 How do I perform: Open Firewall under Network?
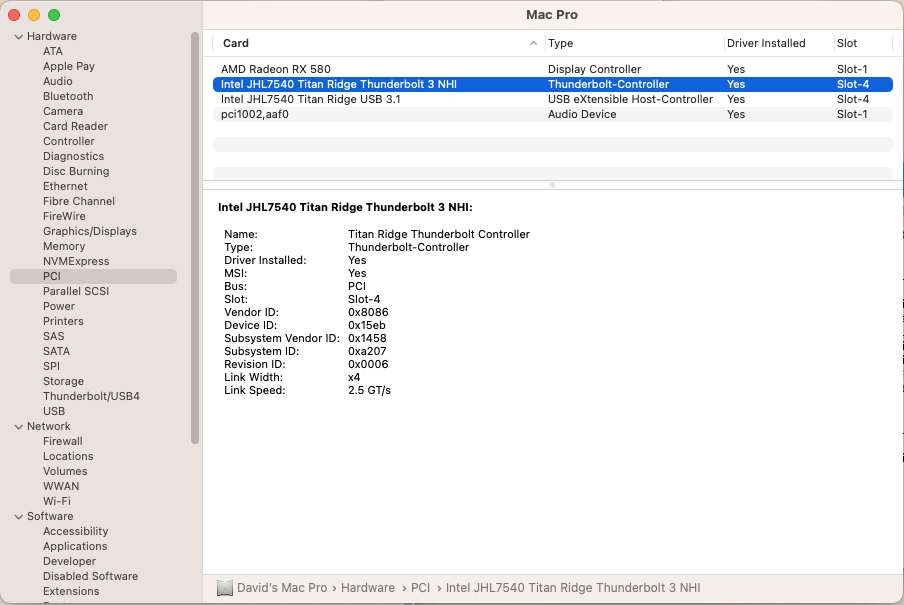click(63, 441)
